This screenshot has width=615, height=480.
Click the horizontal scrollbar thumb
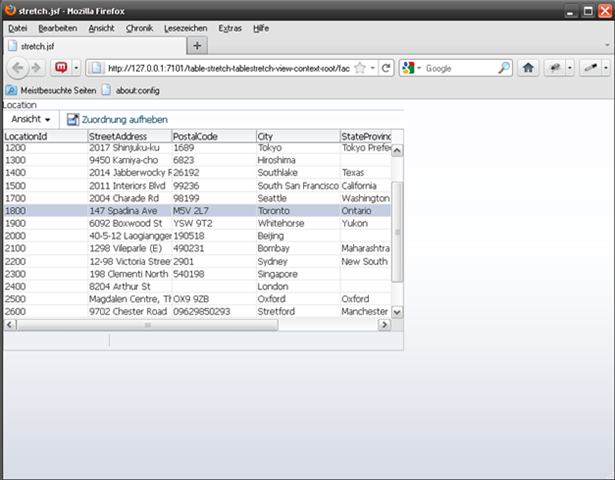click(x=147, y=325)
